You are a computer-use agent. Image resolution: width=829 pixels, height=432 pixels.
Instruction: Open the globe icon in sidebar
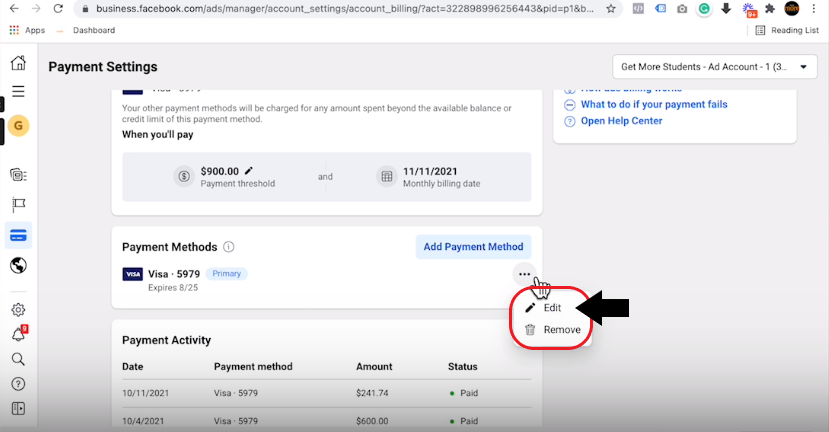tap(18, 265)
